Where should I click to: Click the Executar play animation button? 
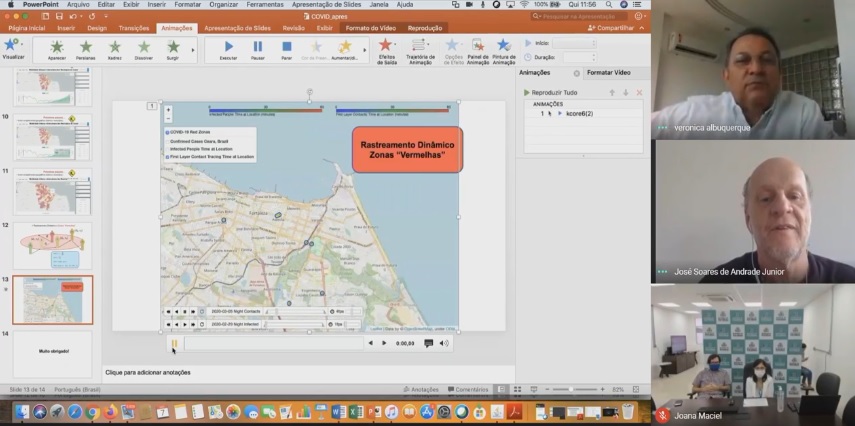(228, 47)
